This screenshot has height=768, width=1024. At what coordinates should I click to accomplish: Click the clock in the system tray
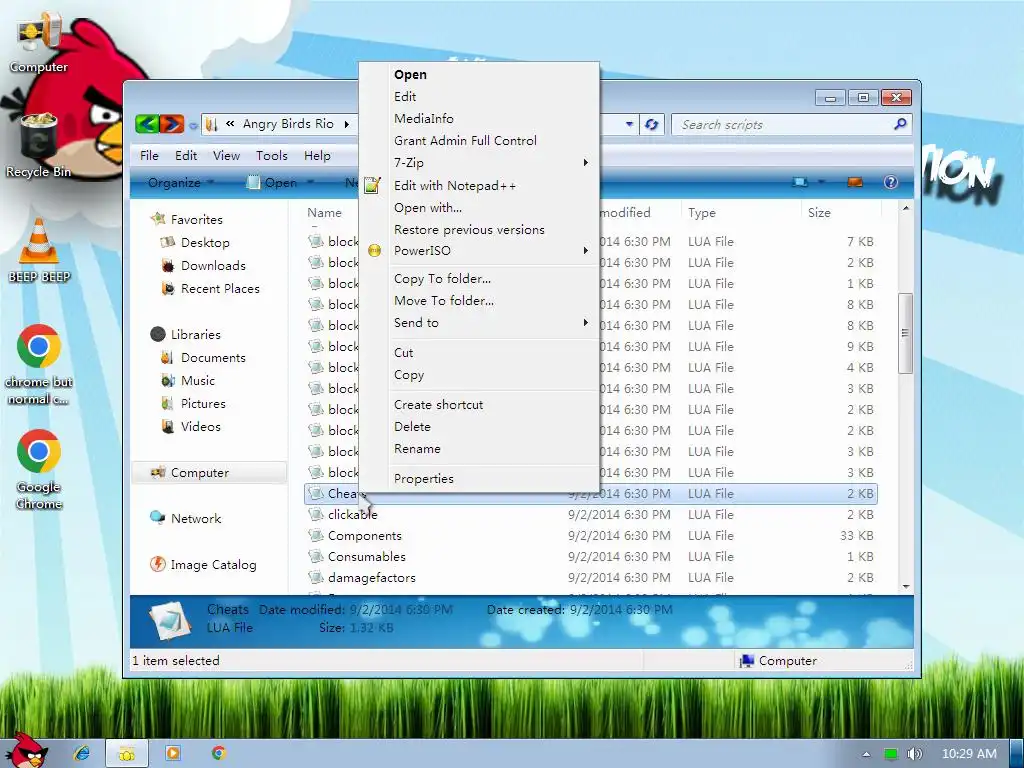coord(969,754)
